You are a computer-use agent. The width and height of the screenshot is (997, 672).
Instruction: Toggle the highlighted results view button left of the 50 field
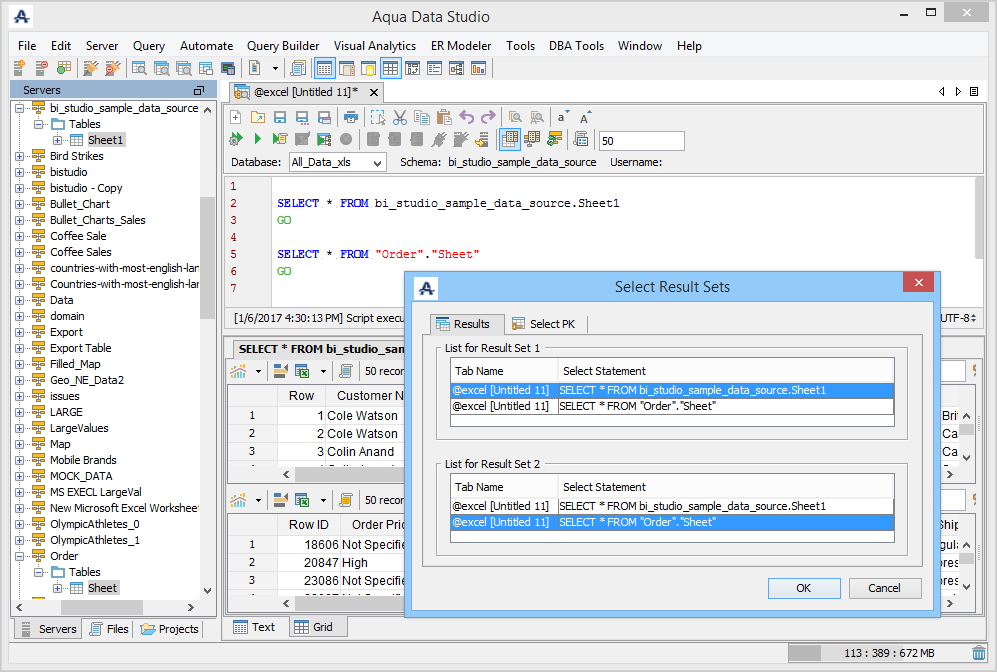click(510, 139)
